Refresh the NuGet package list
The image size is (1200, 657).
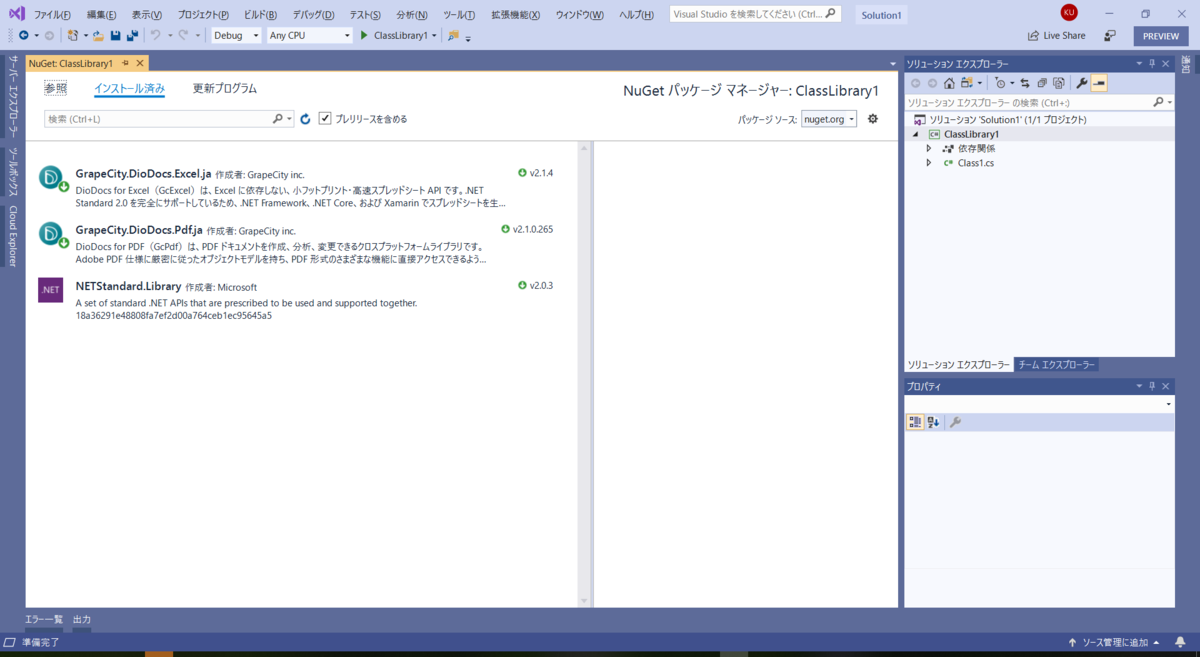[x=306, y=119]
